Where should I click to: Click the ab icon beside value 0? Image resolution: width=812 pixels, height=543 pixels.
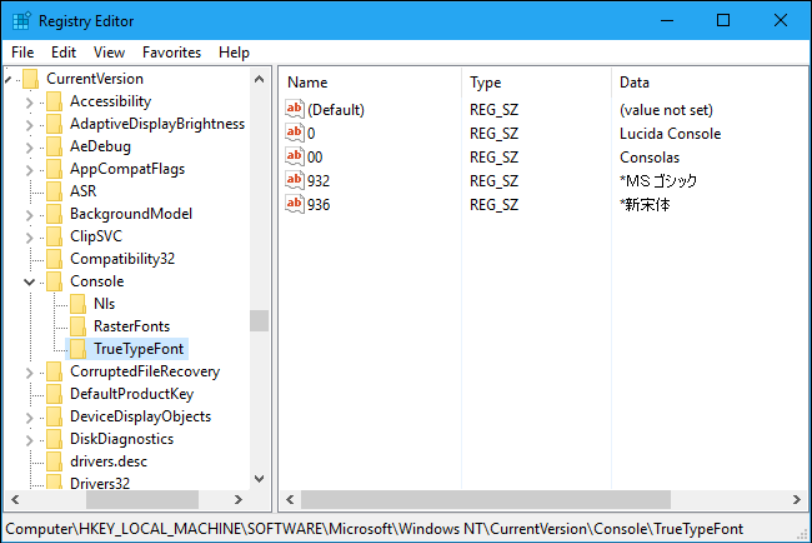[294, 133]
